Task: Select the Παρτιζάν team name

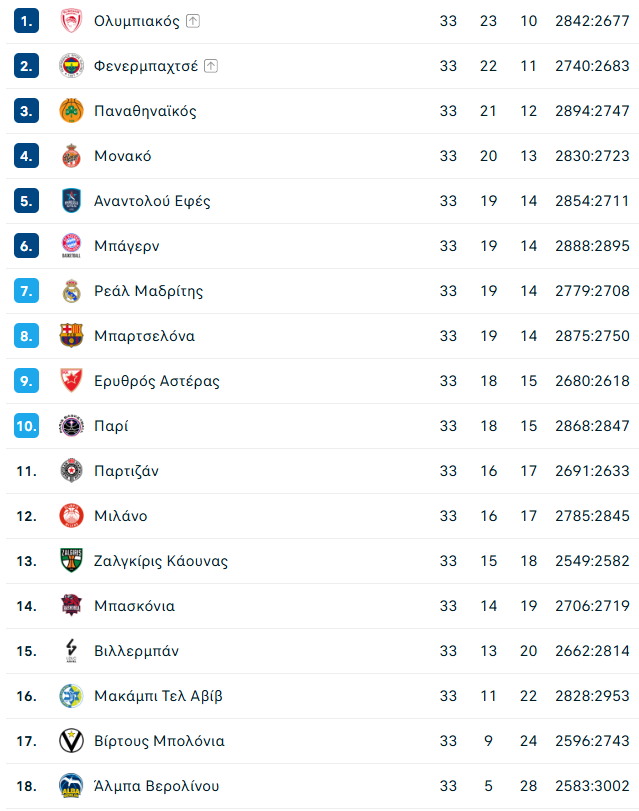Action: 126,471
